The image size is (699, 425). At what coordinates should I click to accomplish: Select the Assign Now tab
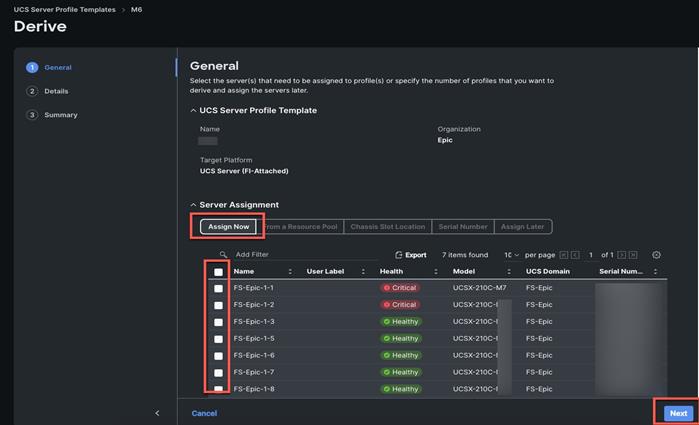pos(228,227)
